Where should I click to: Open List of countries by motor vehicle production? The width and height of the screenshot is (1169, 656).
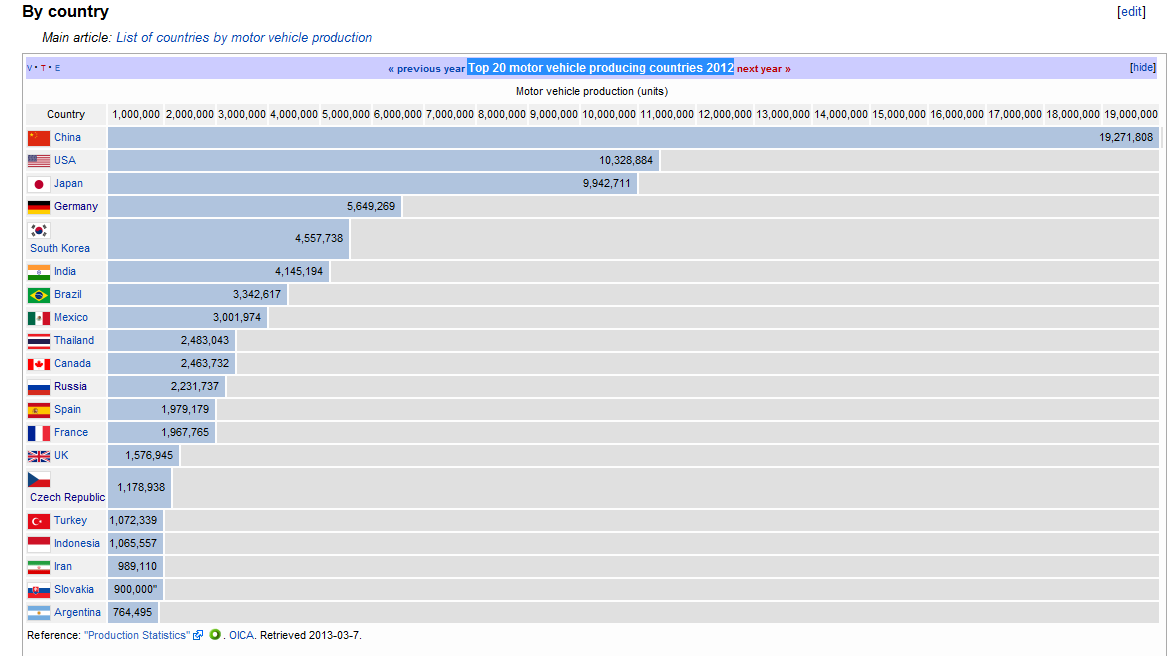244,37
